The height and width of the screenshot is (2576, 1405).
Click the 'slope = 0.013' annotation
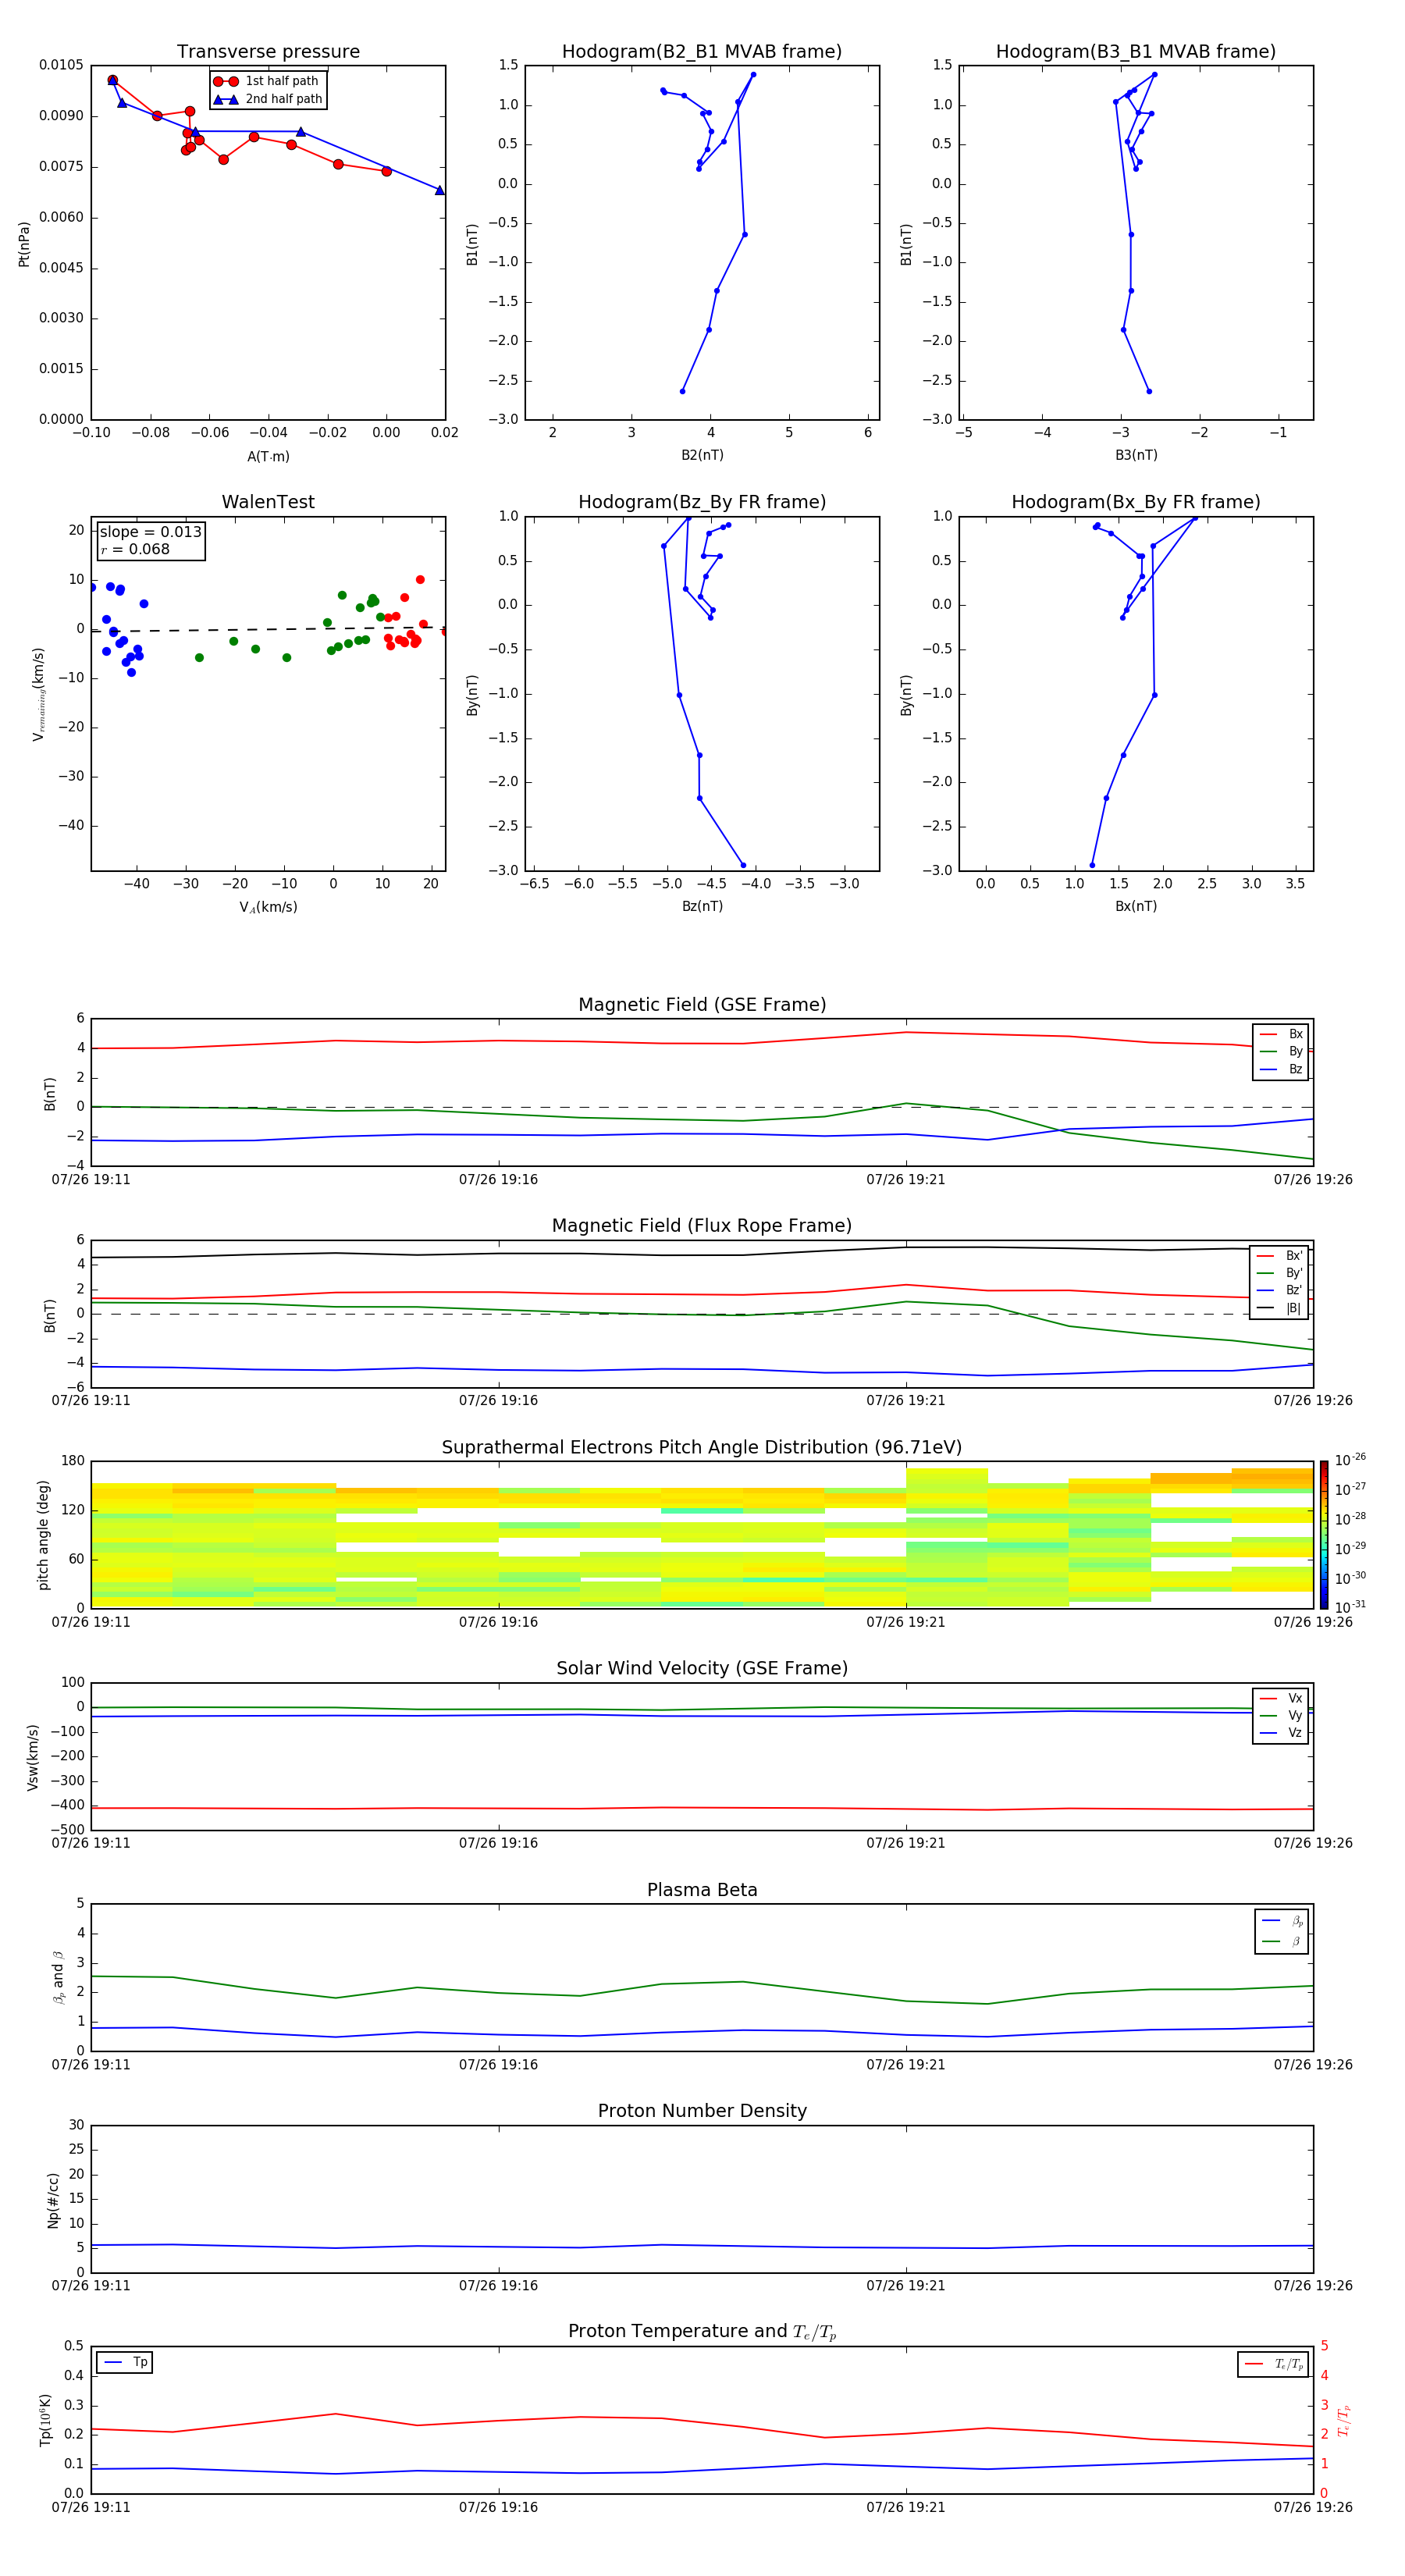151,532
